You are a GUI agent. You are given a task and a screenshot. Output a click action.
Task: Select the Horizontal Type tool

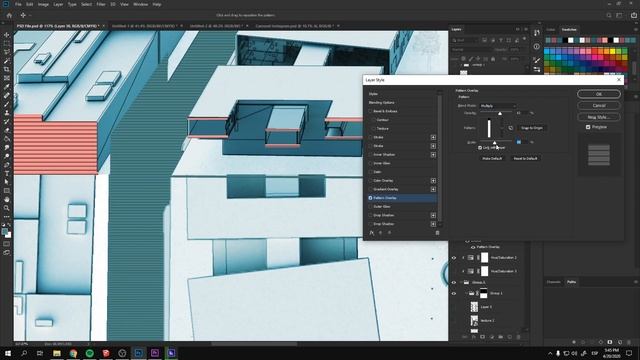(7, 173)
